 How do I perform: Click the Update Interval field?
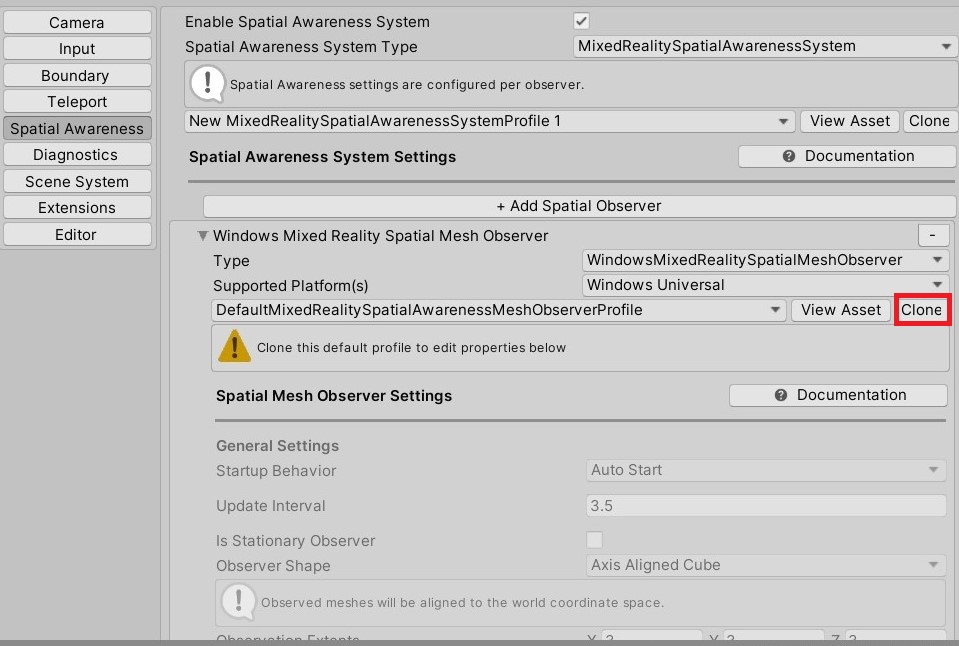(x=766, y=506)
